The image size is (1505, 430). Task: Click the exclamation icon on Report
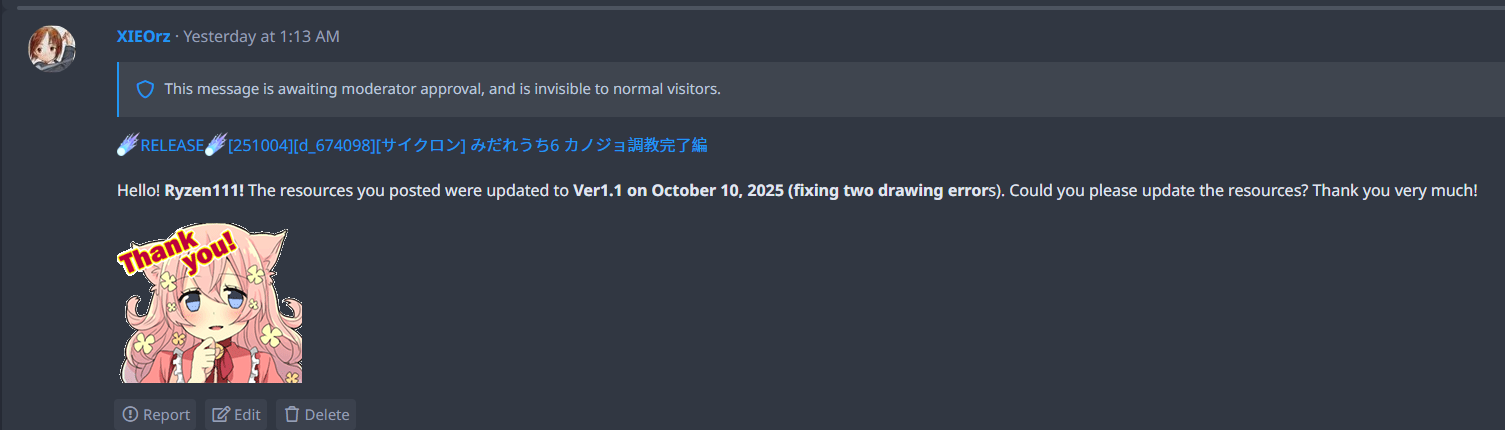(x=130, y=414)
